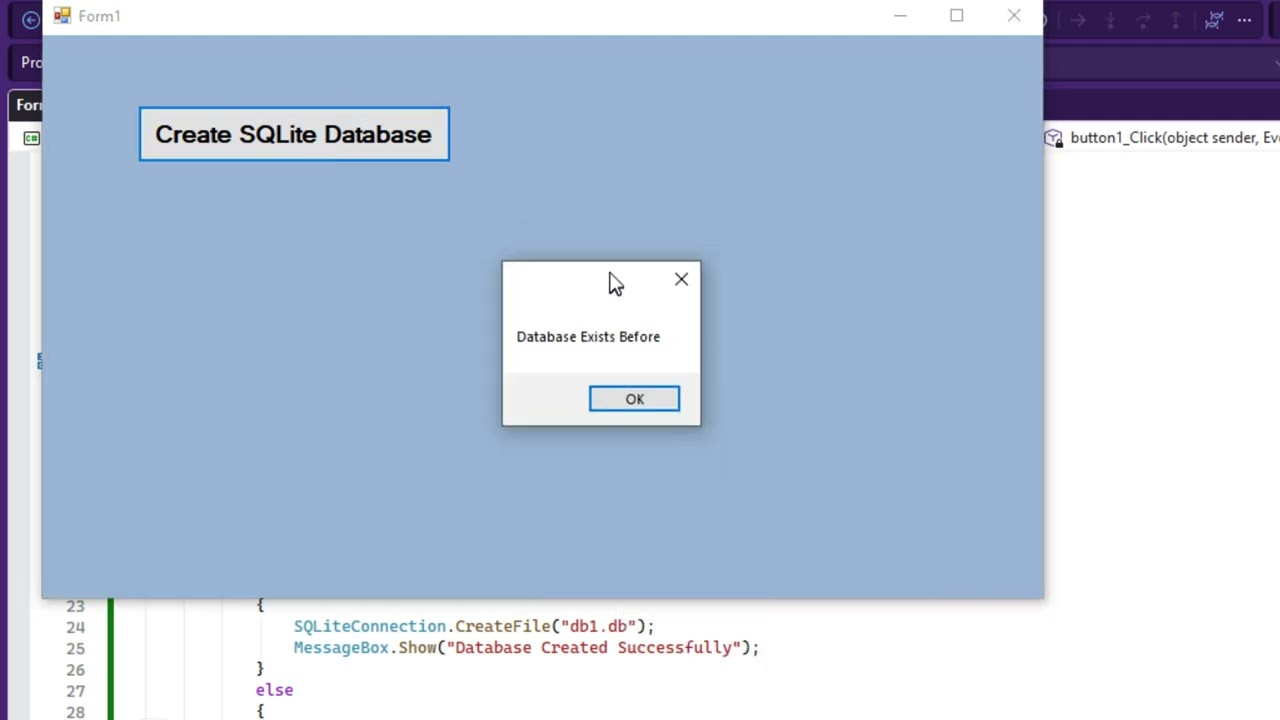This screenshot has width=1280, height=720.
Task: Click the button1_Click method icon
Action: click(1054, 138)
